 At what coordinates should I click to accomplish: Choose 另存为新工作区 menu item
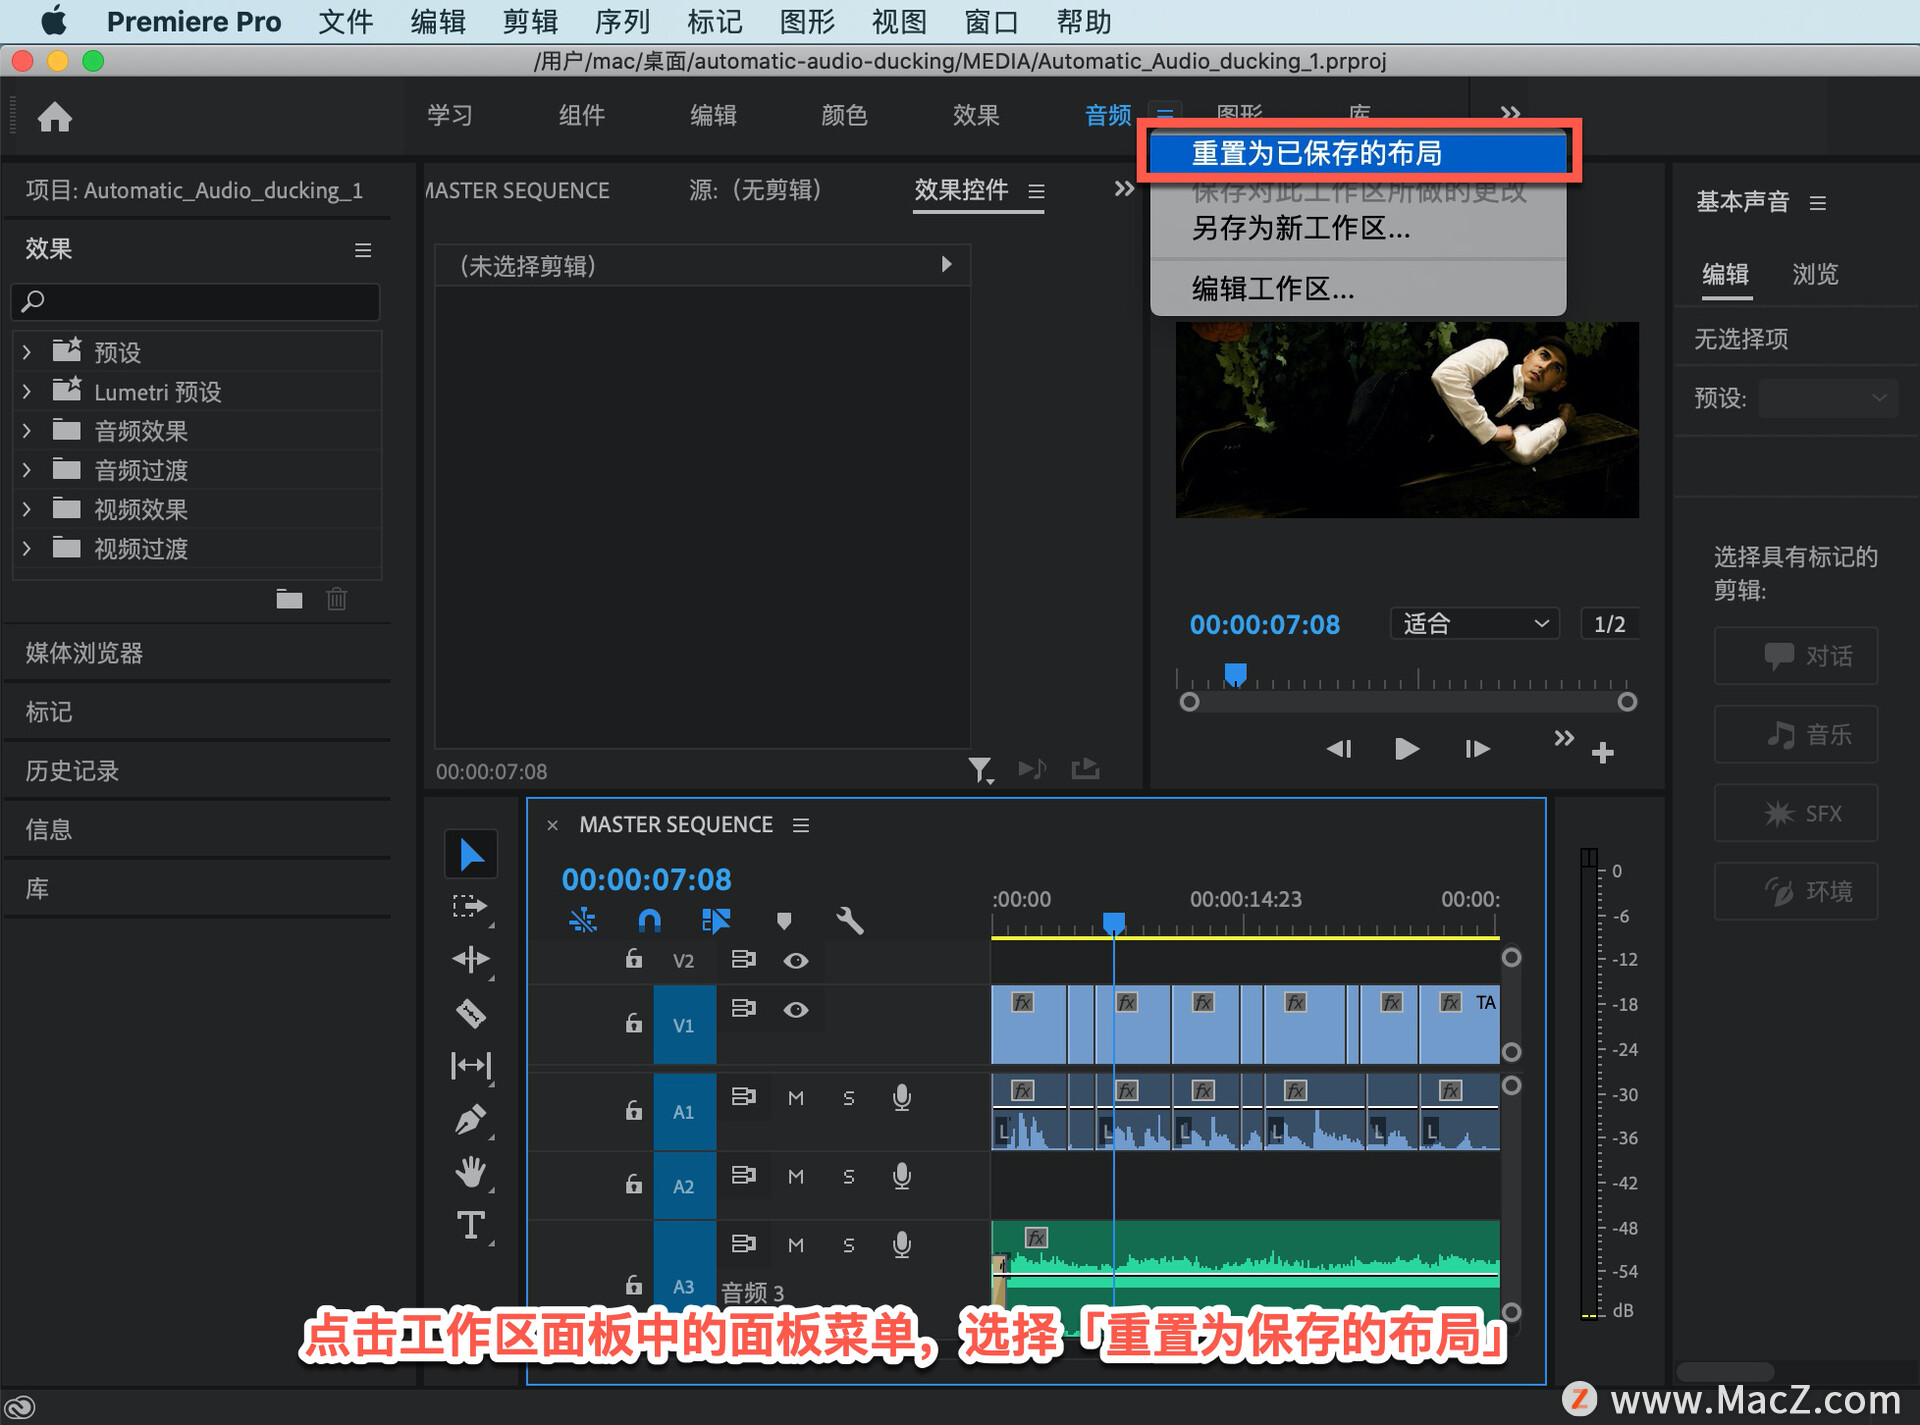[x=1358, y=229]
